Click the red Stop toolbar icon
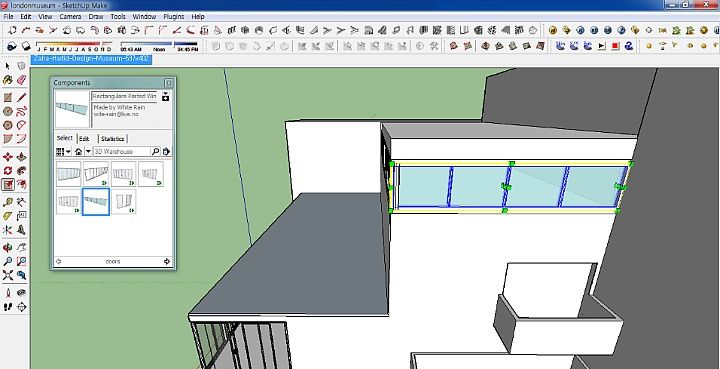Screen dimensions: 720x369 (615, 46)
